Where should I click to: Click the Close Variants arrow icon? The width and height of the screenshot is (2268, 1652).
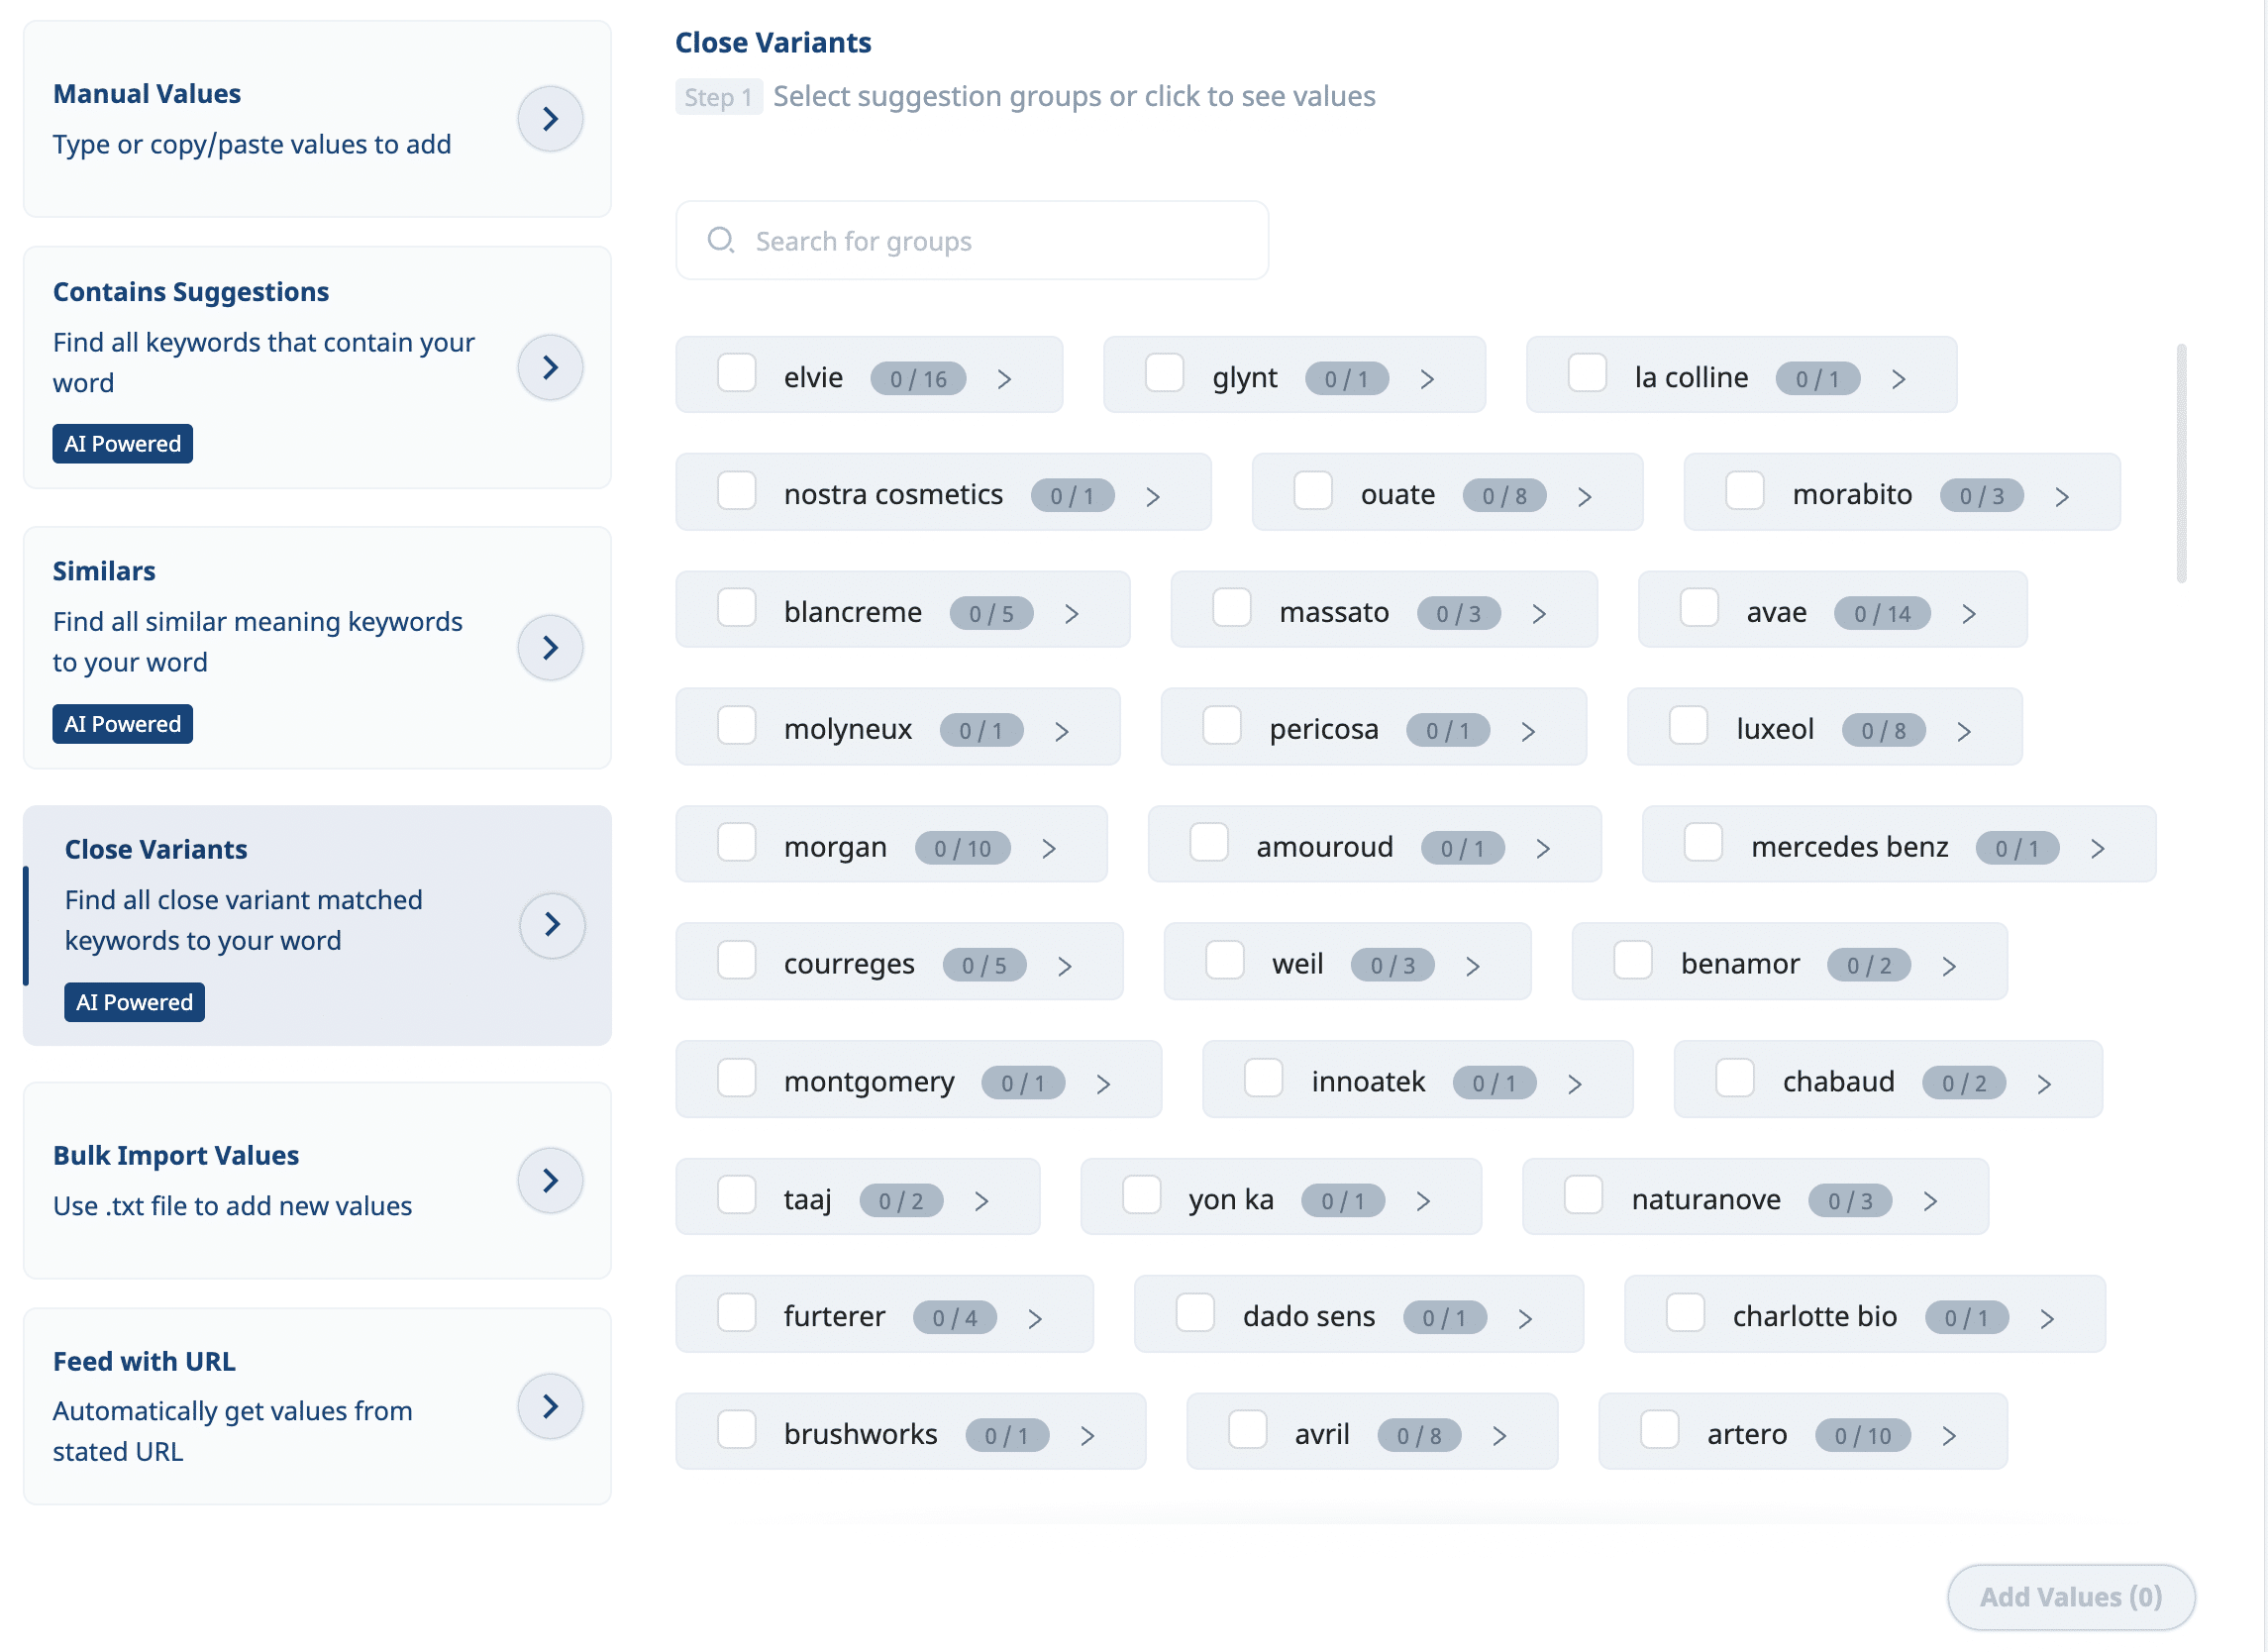(x=552, y=925)
